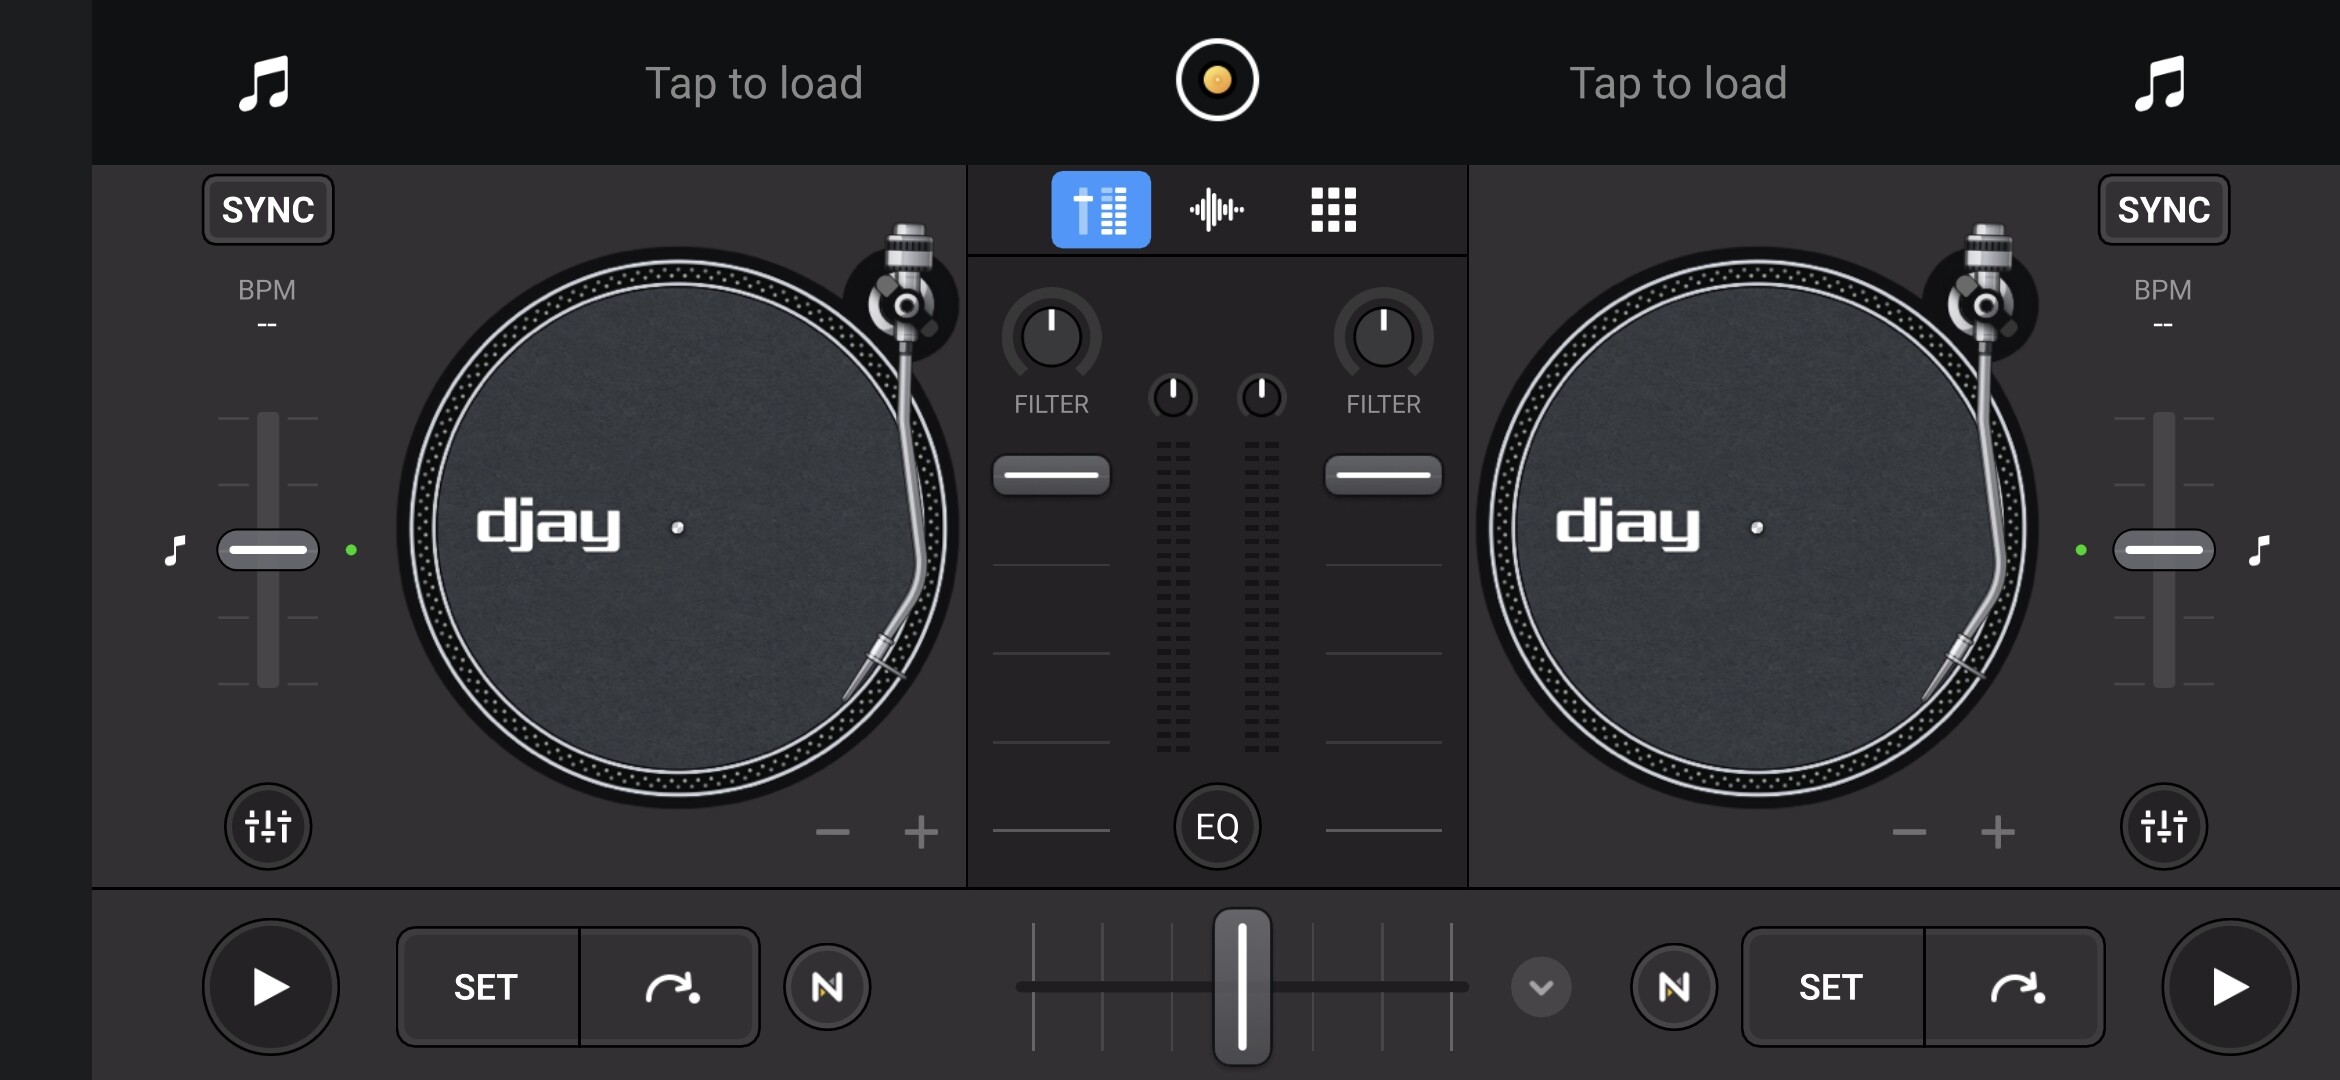Viewport: 2340px width, 1080px height.
Task: Expand the chevron beside the crossfader
Action: pos(1541,987)
